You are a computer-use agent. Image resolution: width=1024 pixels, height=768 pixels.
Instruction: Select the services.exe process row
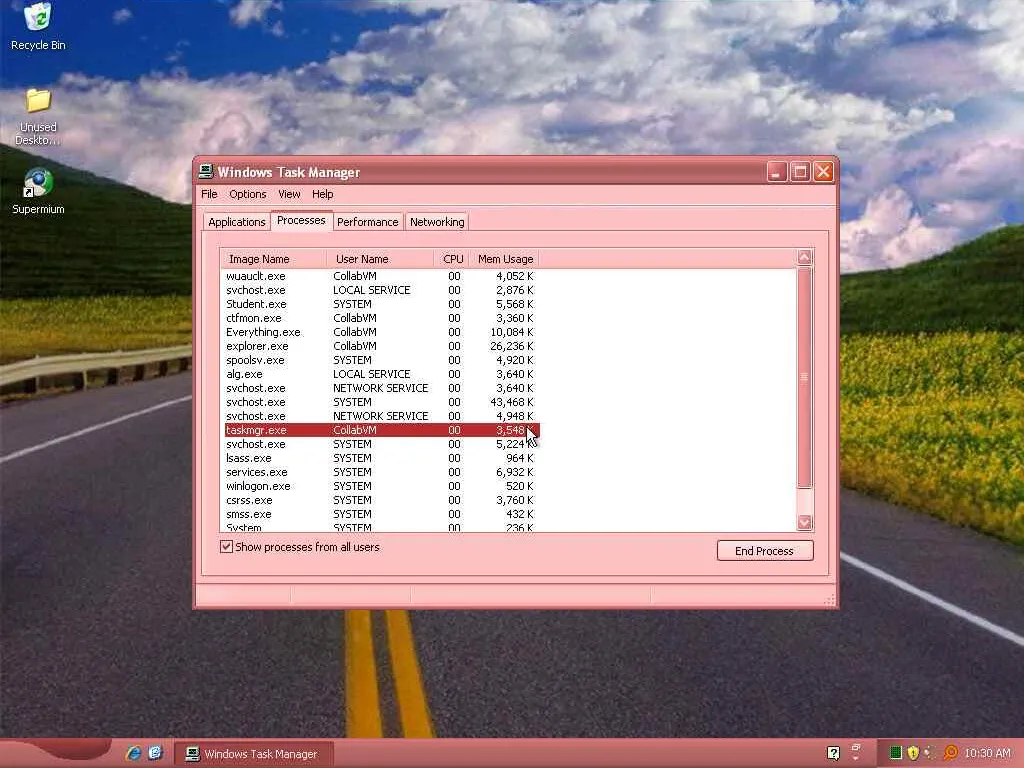[x=381, y=472]
